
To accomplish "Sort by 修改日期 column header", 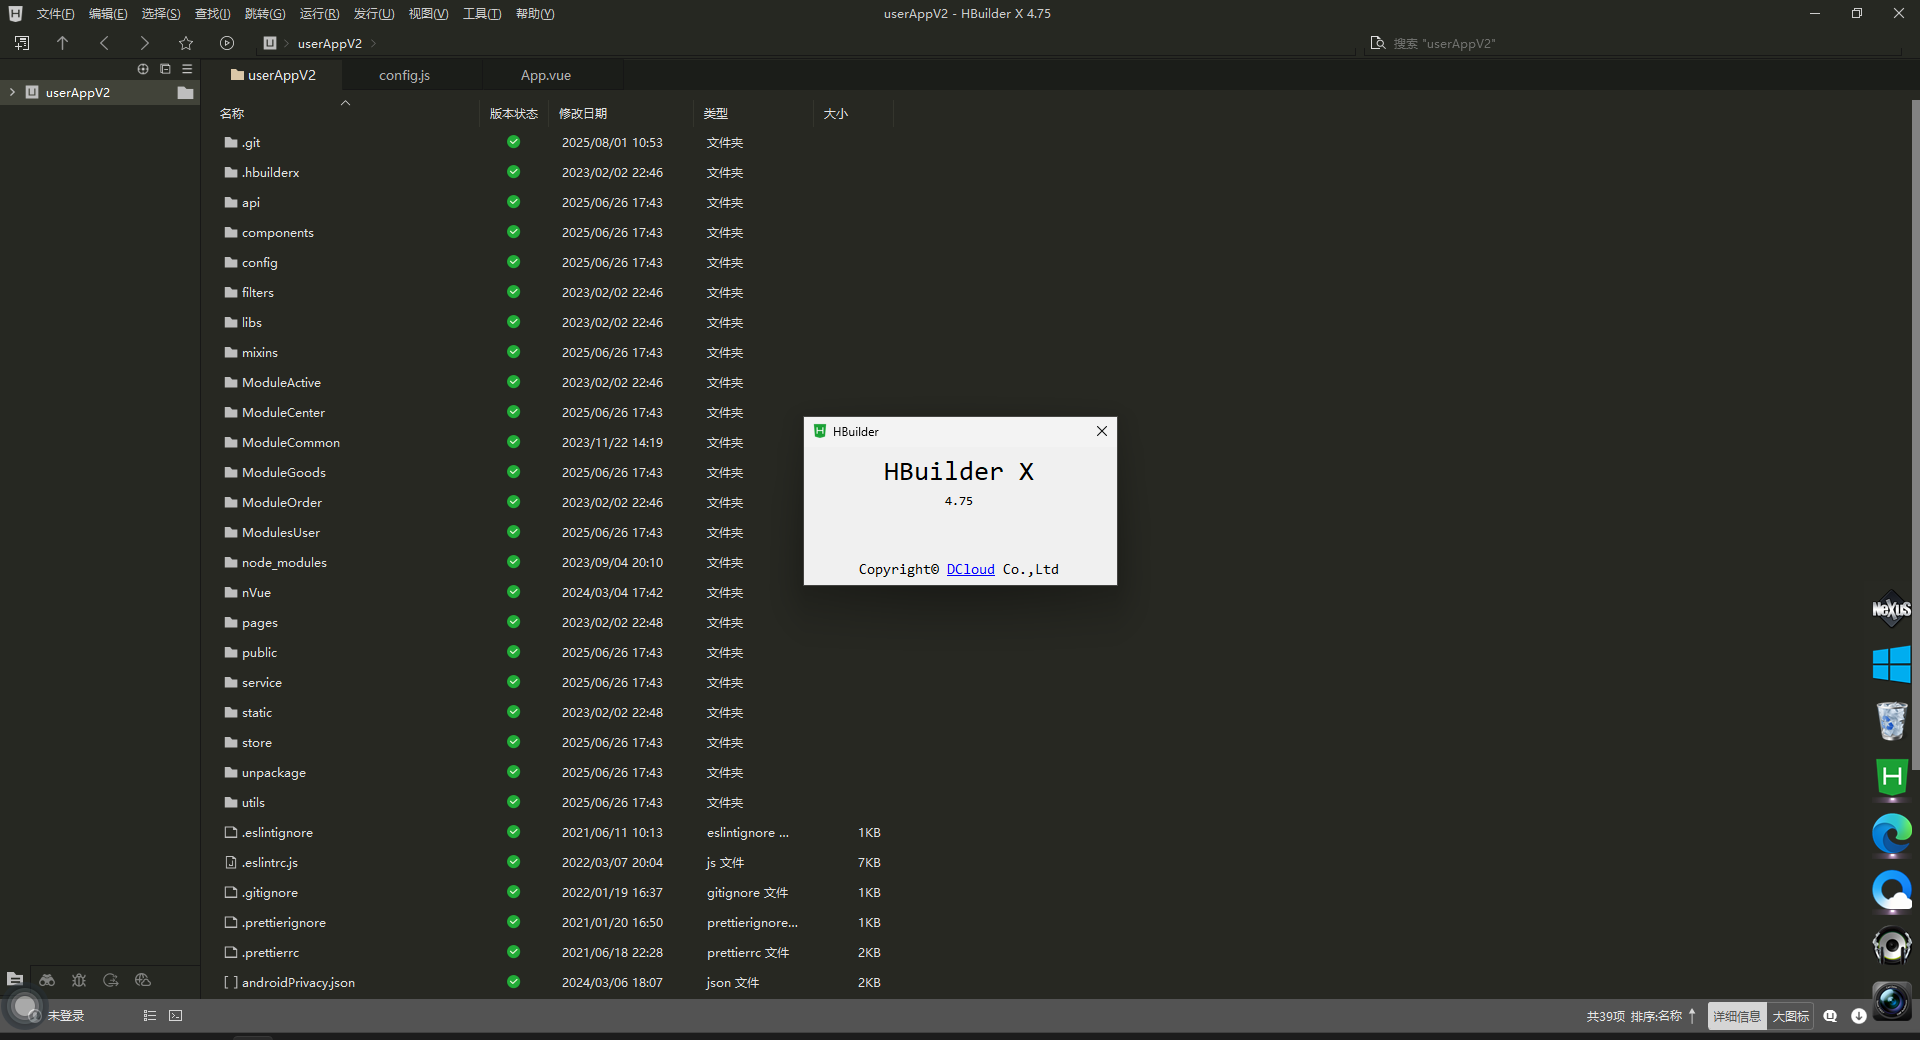I will click(x=583, y=114).
